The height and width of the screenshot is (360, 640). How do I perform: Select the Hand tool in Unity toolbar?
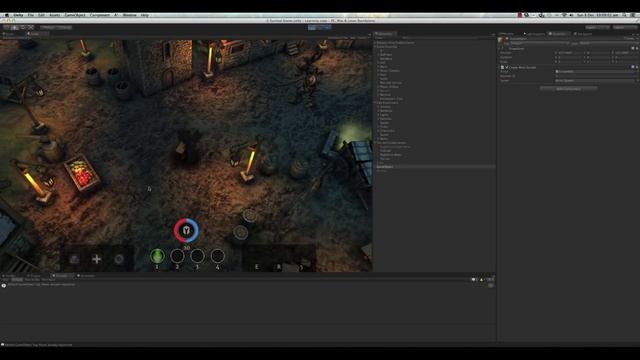tap(7, 27)
